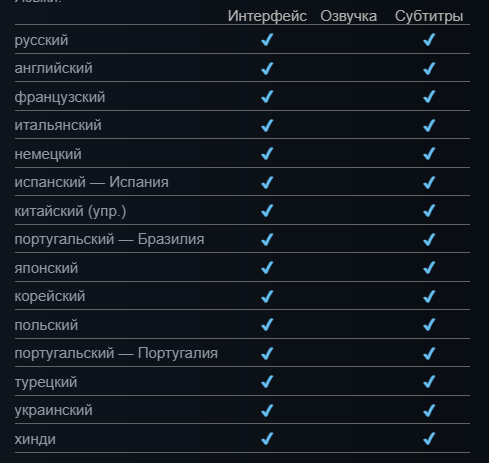Click the Озвучка column header
Screen dimensions: 489x463
click(349, 16)
